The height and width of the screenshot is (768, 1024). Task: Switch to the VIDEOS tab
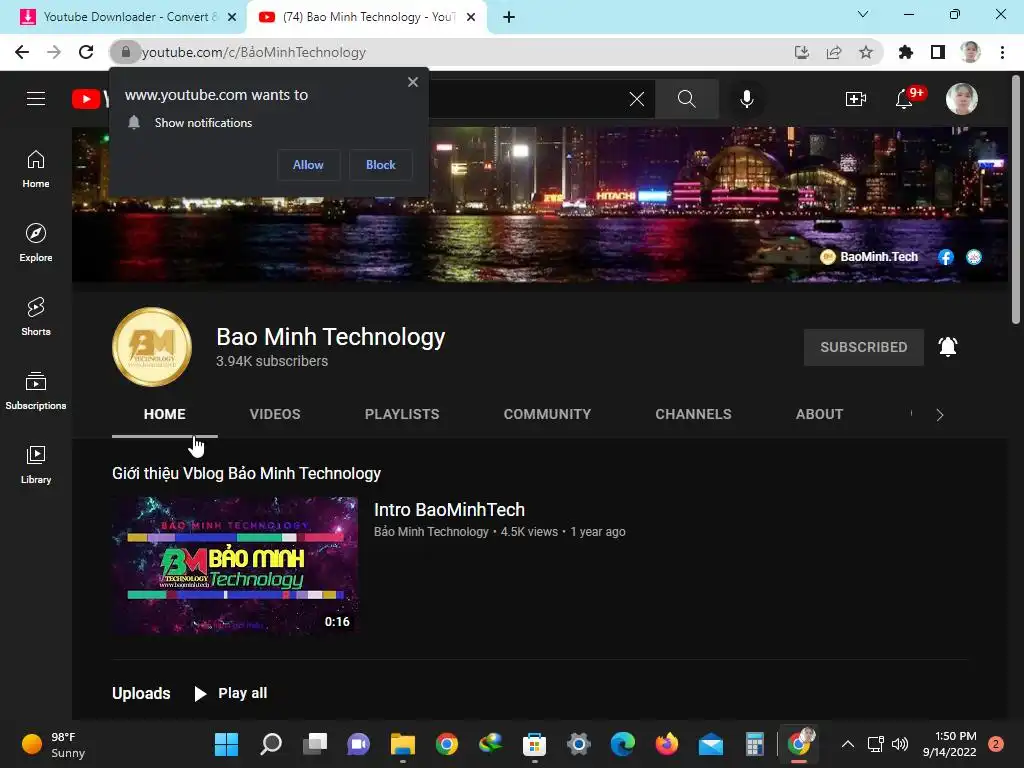(x=275, y=414)
